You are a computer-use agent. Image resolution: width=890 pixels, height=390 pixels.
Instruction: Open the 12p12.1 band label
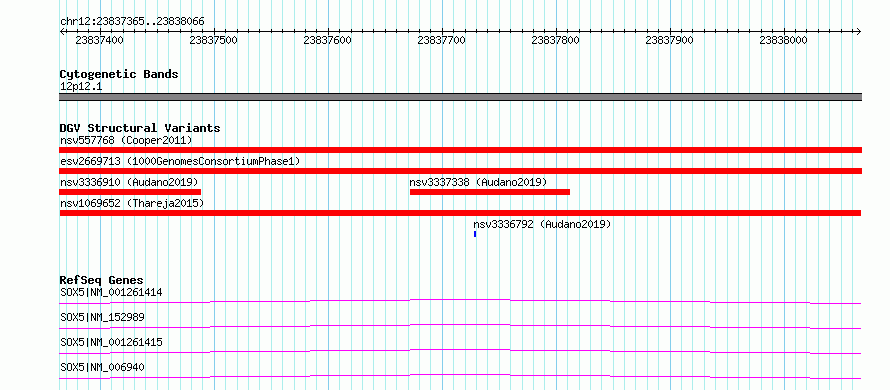click(x=81, y=86)
